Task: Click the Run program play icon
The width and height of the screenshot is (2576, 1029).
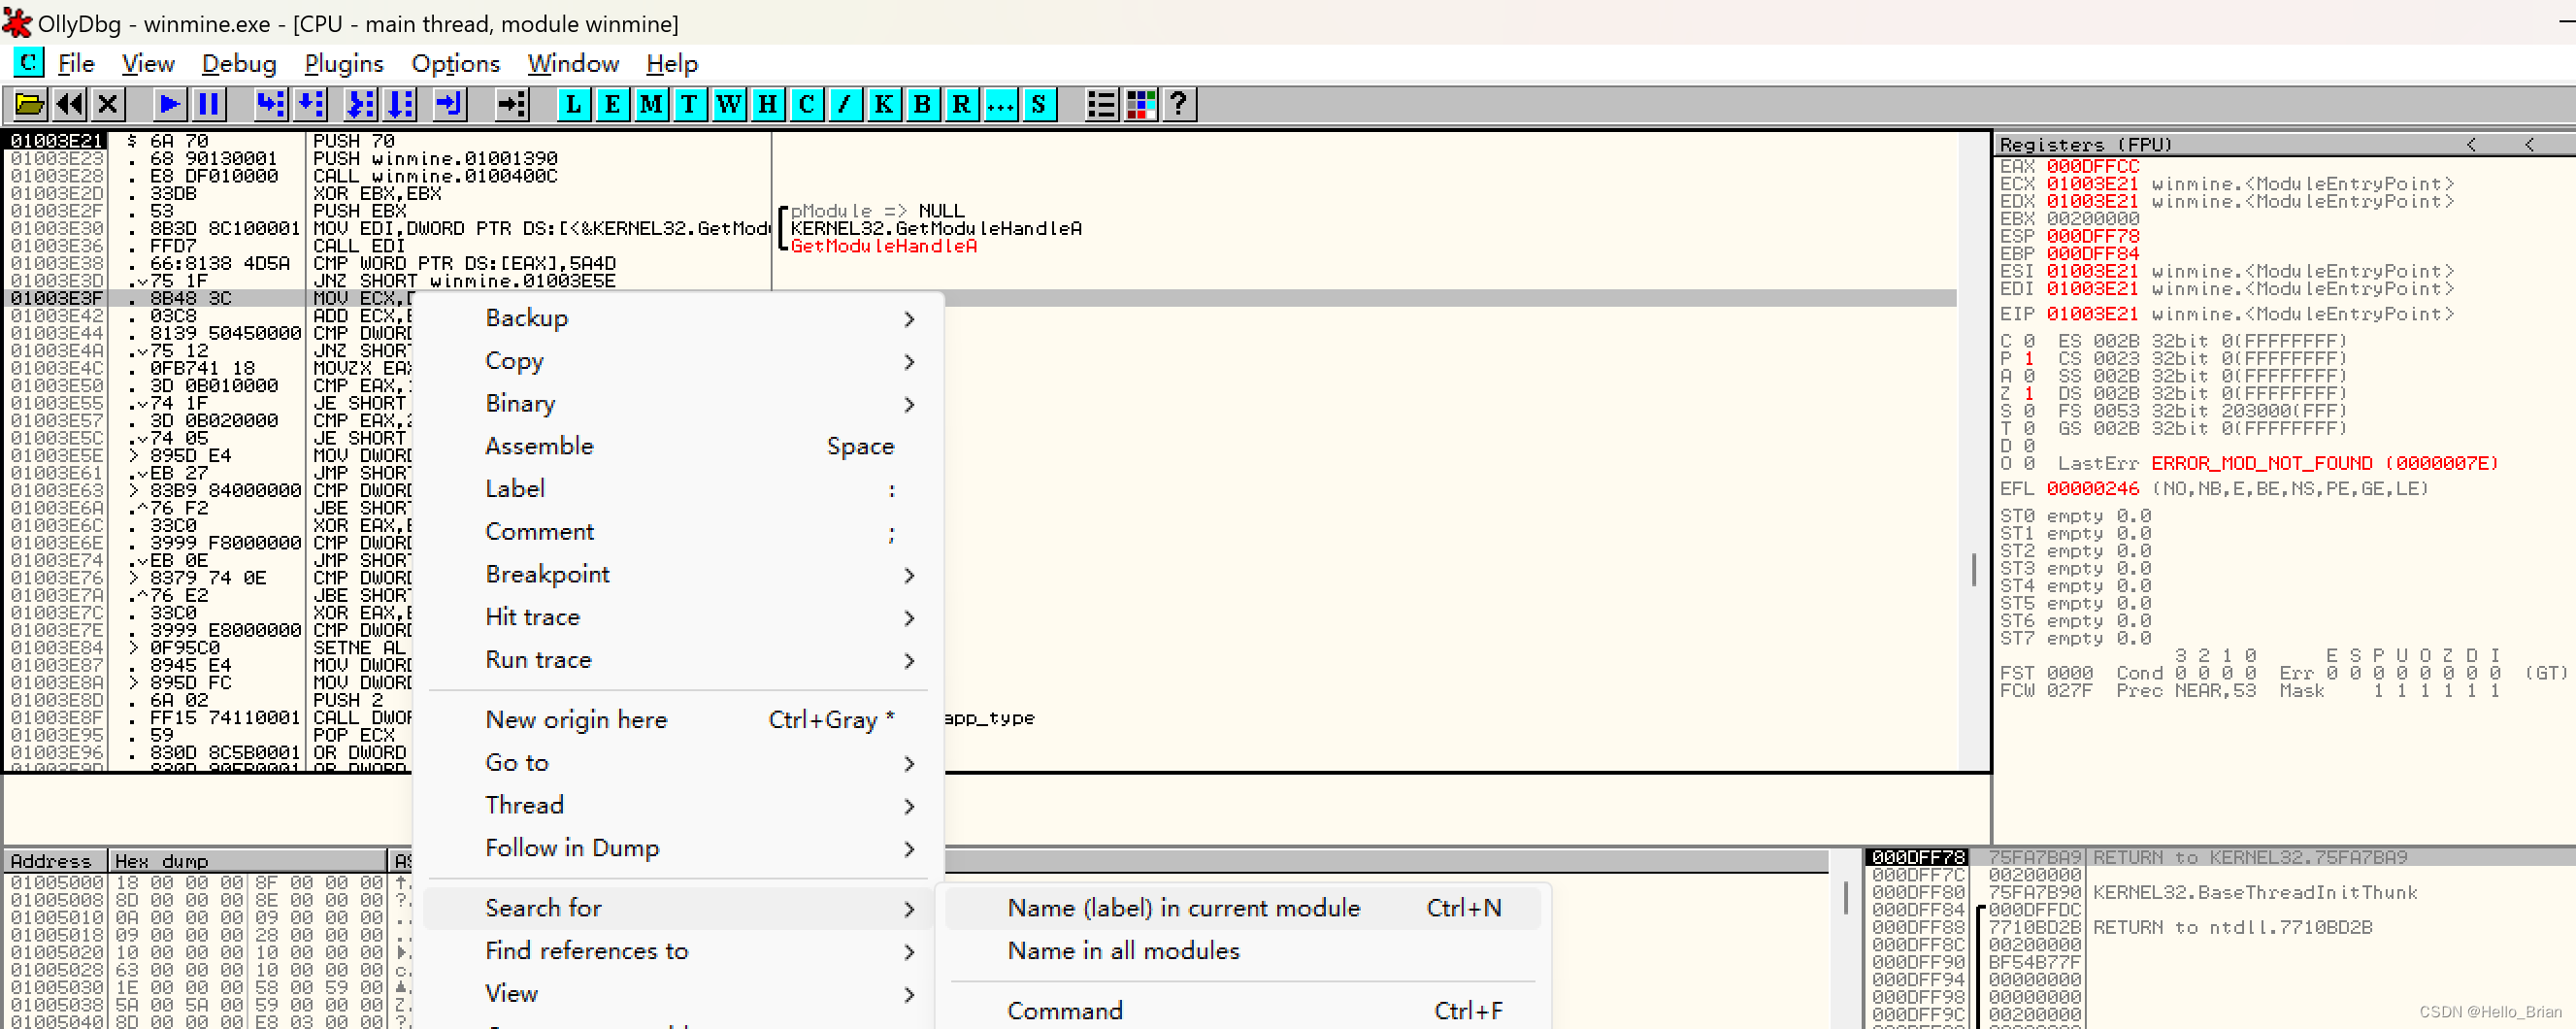Action: coord(169,104)
